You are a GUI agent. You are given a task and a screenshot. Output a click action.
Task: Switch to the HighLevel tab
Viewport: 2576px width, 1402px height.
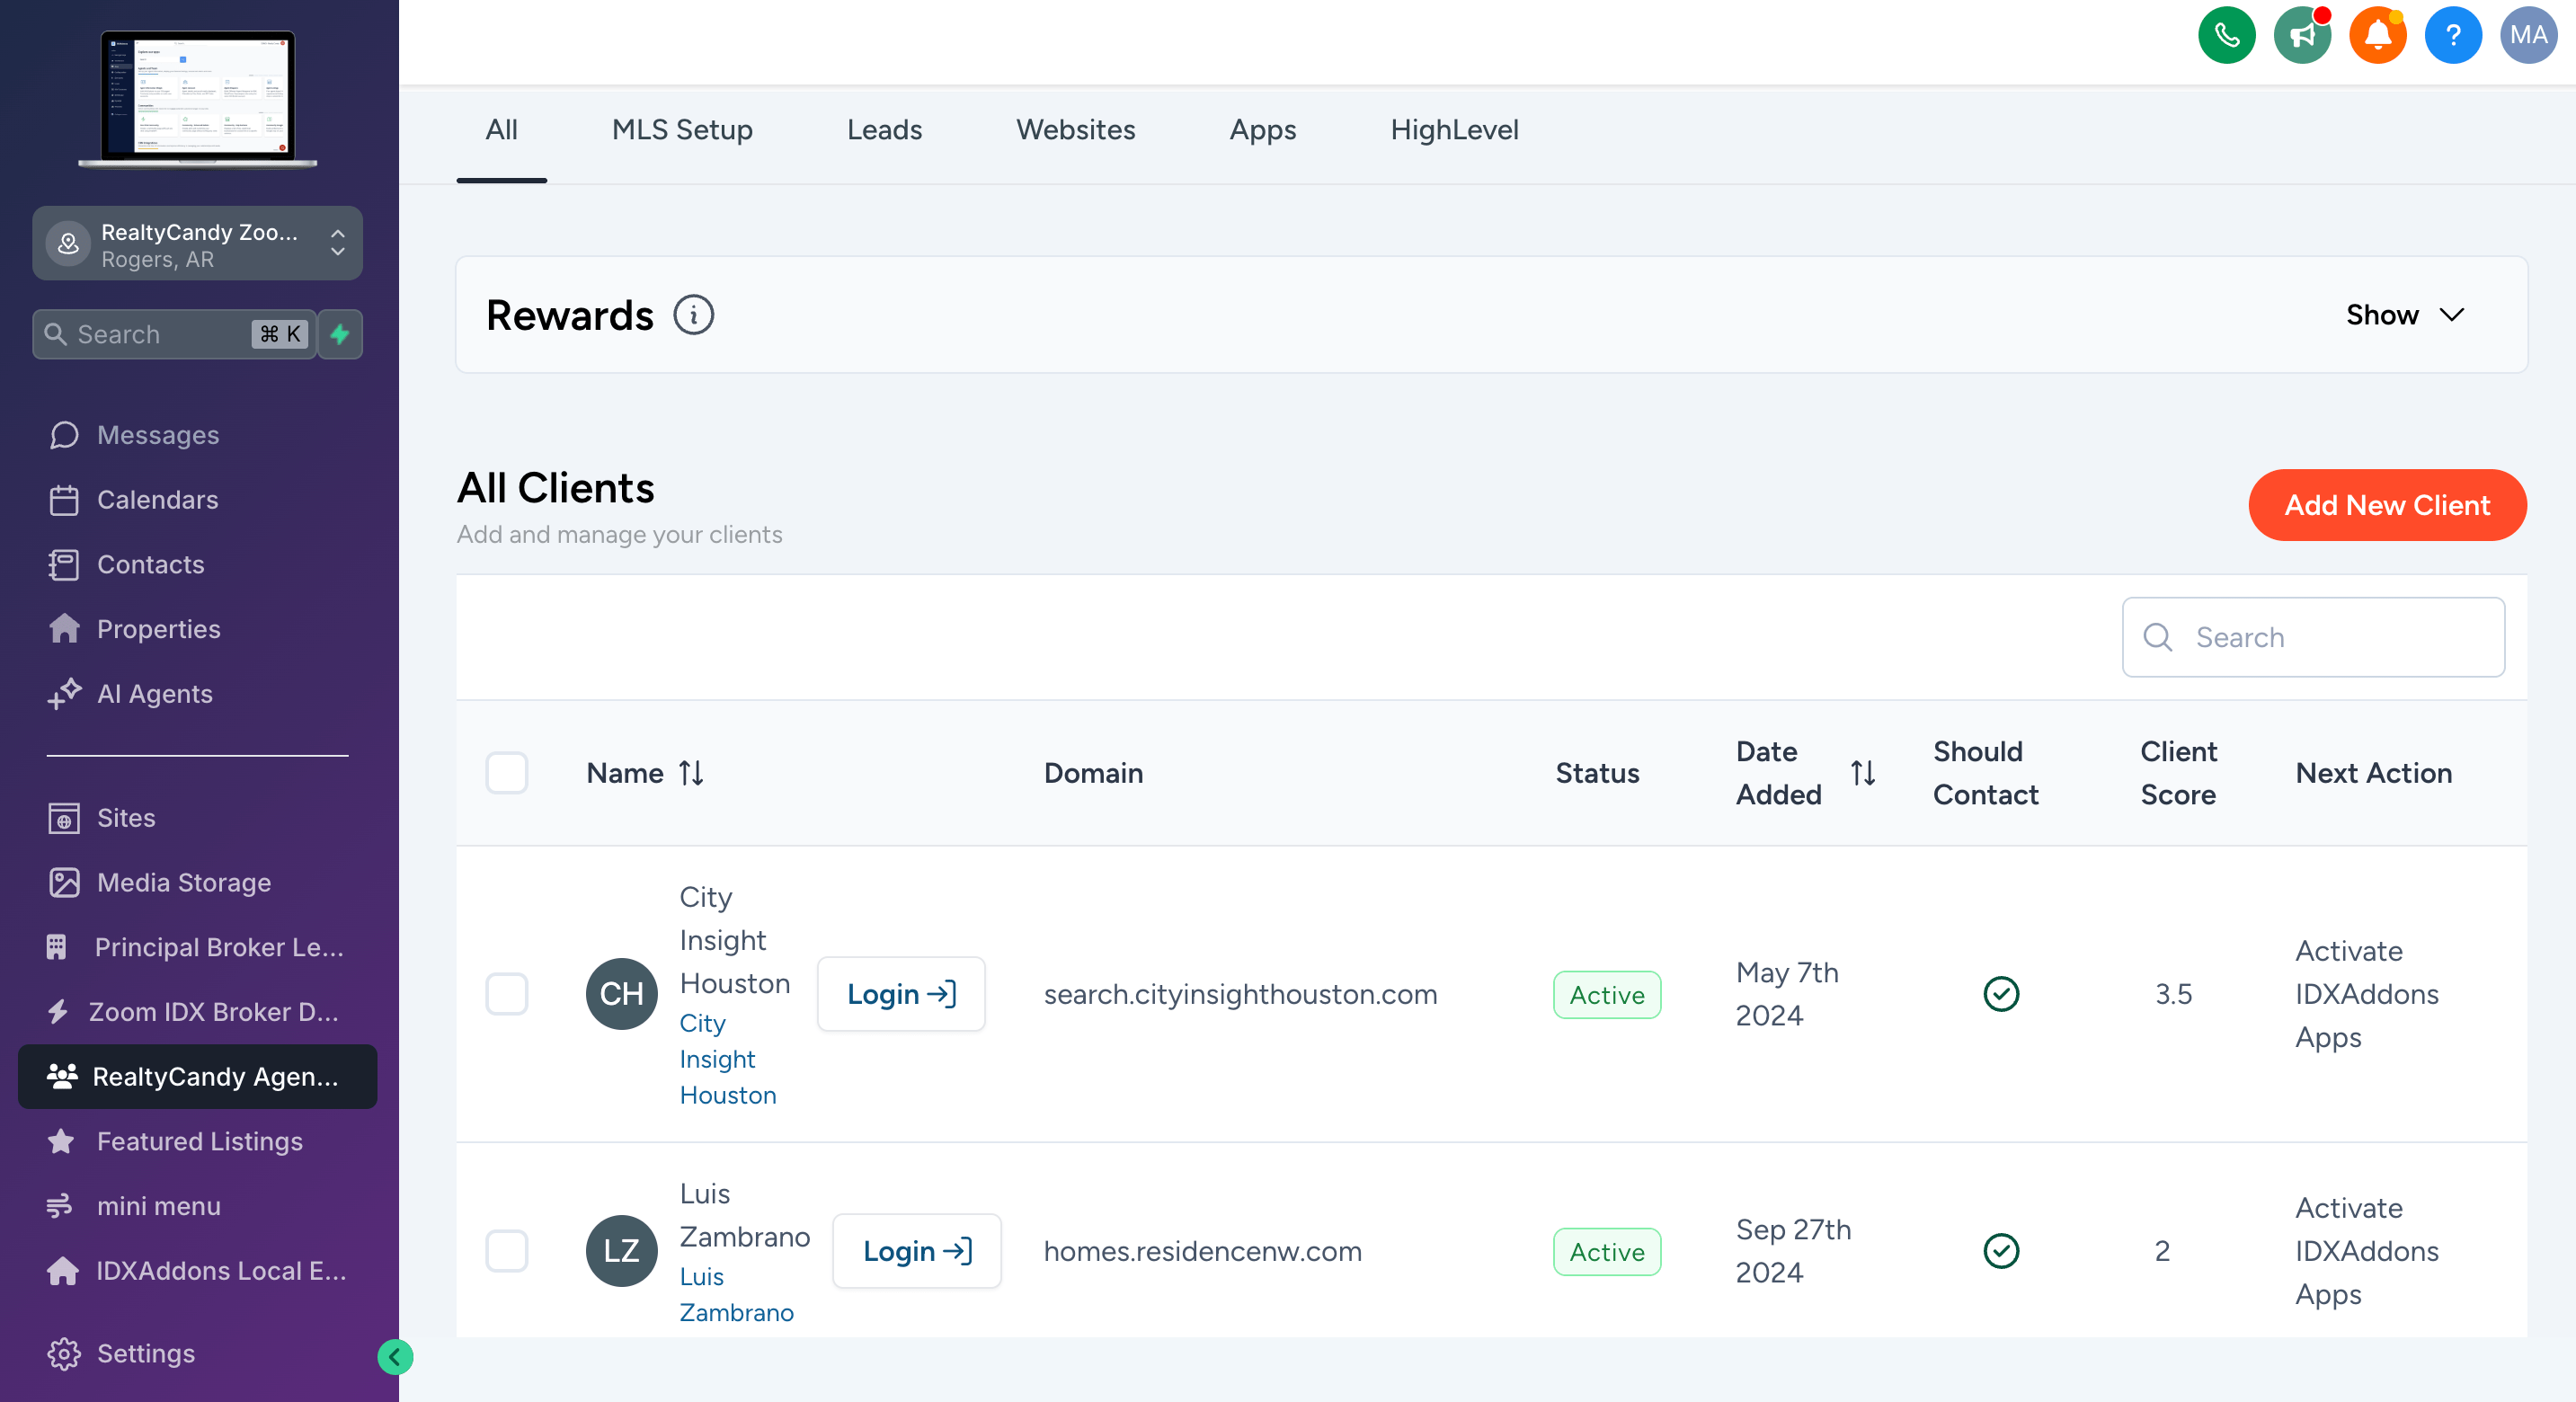point(1454,130)
